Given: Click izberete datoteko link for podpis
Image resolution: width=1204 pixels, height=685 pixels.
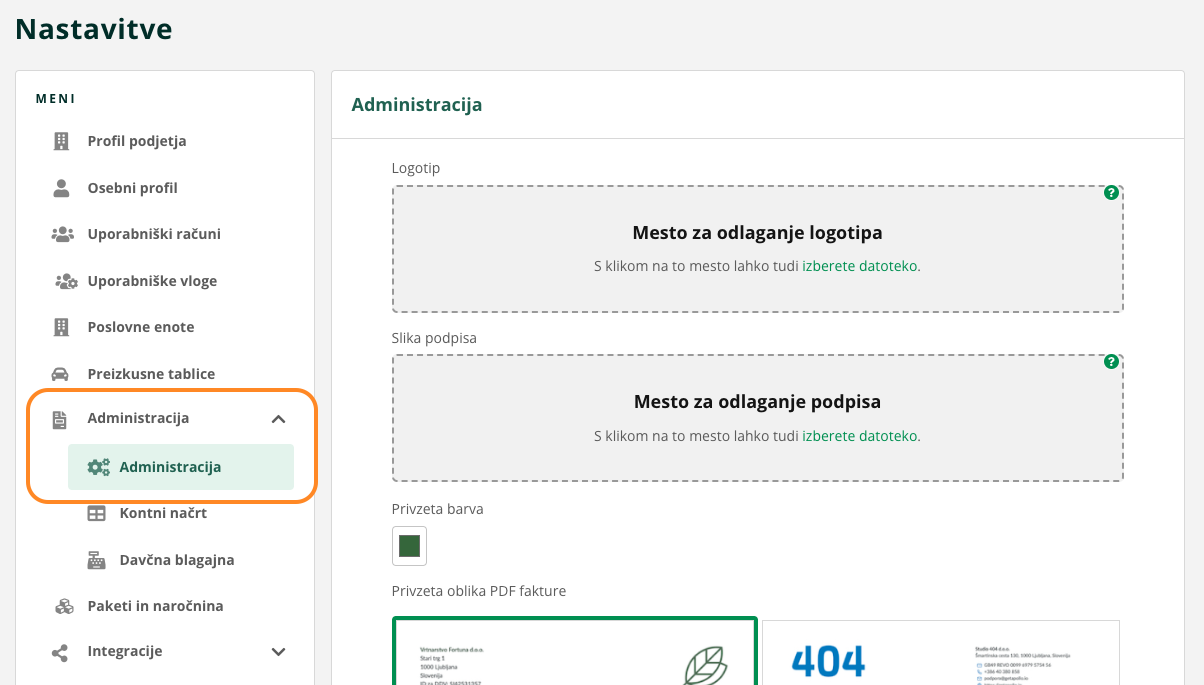Looking at the screenshot, I should [x=860, y=436].
